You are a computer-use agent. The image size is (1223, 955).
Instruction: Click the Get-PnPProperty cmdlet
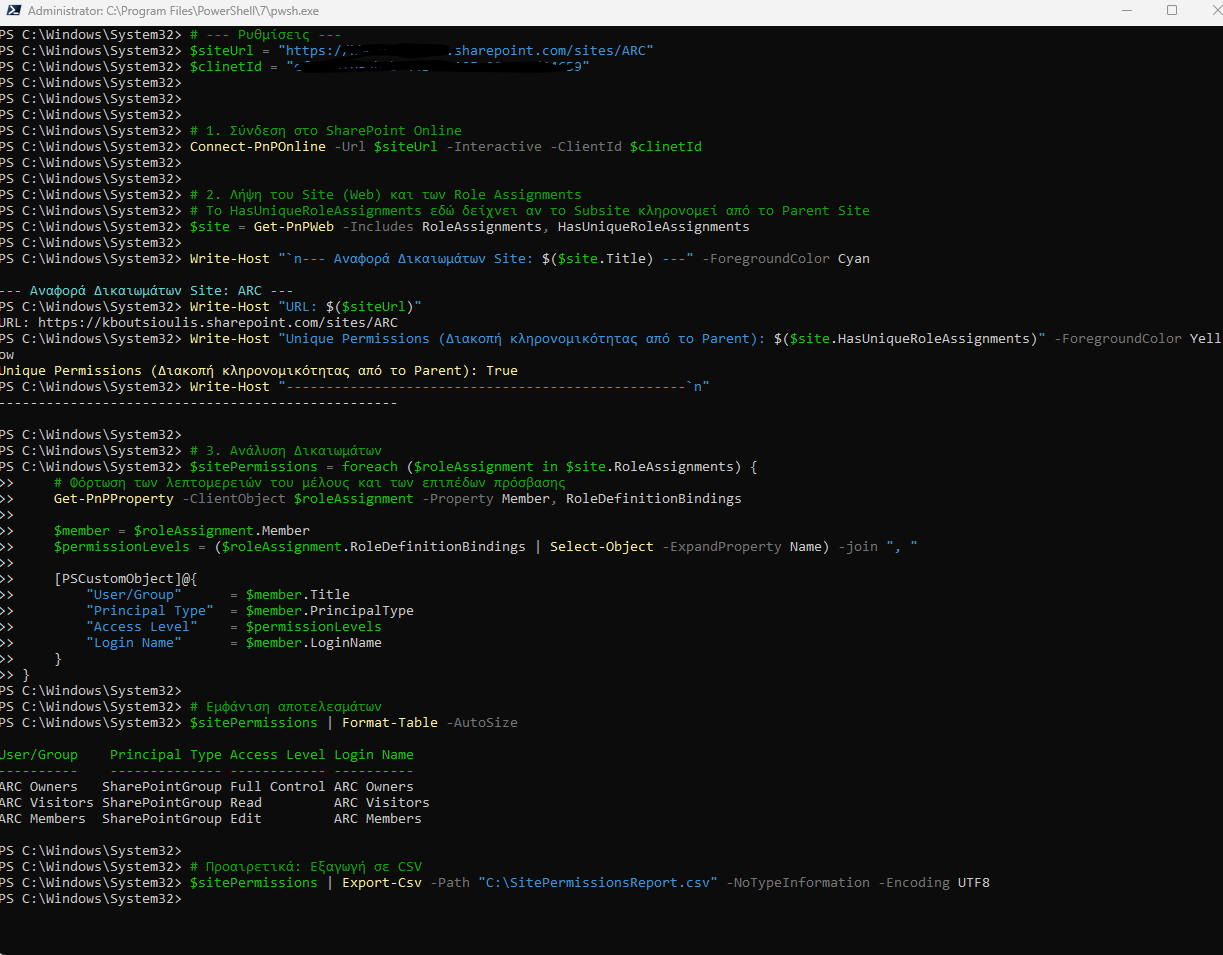pos(113,499)
